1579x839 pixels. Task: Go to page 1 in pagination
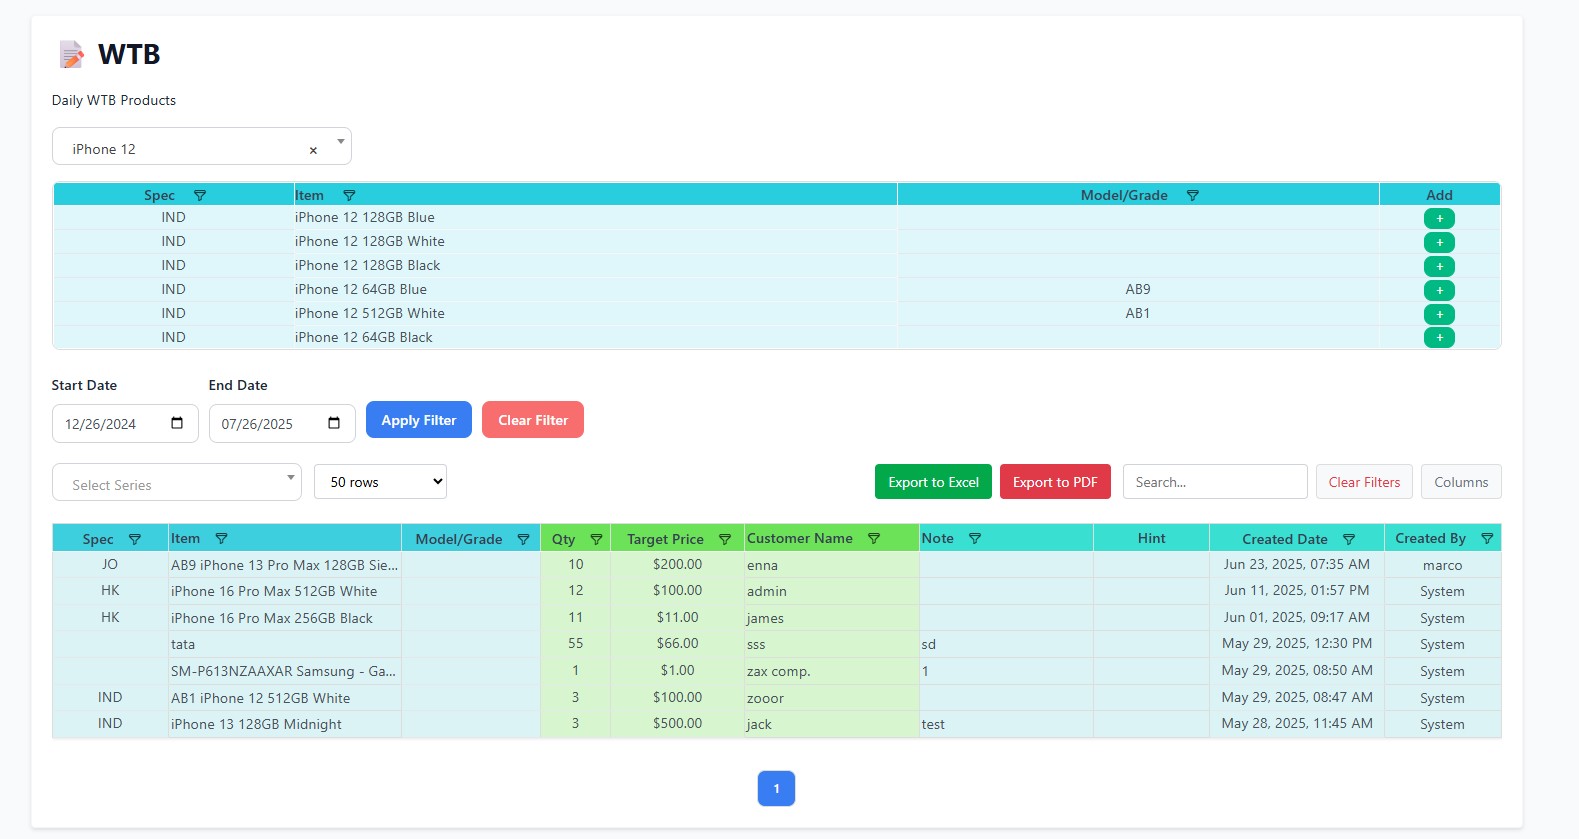tap(776, 788)
